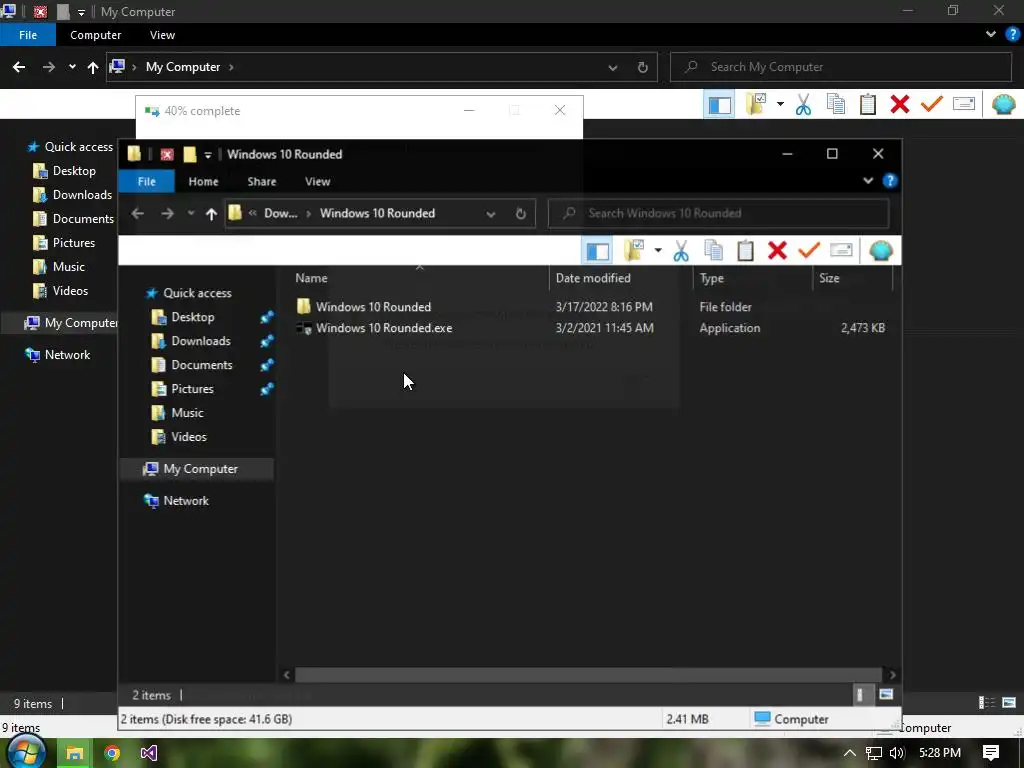Click folder options icon in Windows 10 Rounded toolbar
Viewport: 1024px width, 768px height.
pos(634,251)
